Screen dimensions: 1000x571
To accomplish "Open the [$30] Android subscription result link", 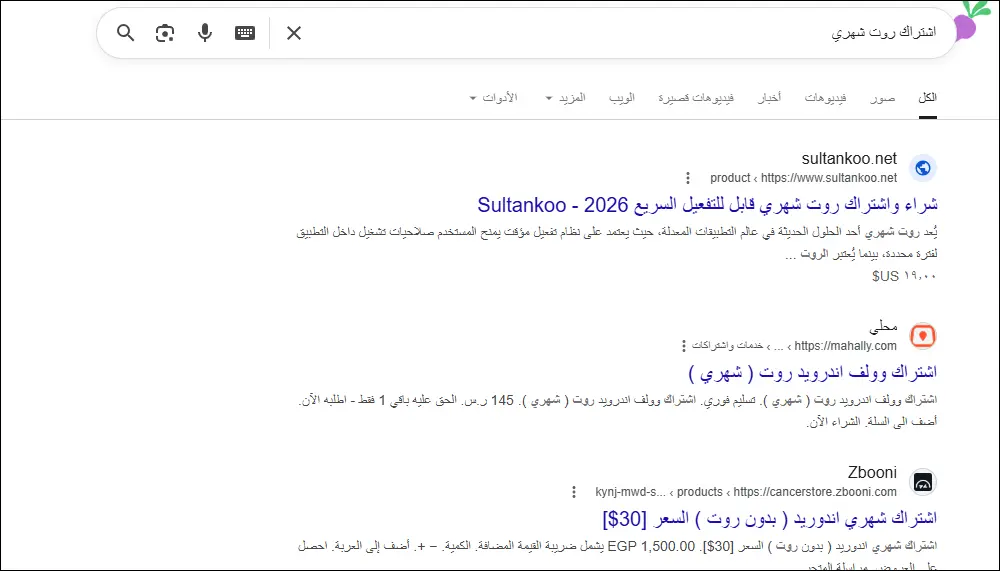I will tap(770, 519).
